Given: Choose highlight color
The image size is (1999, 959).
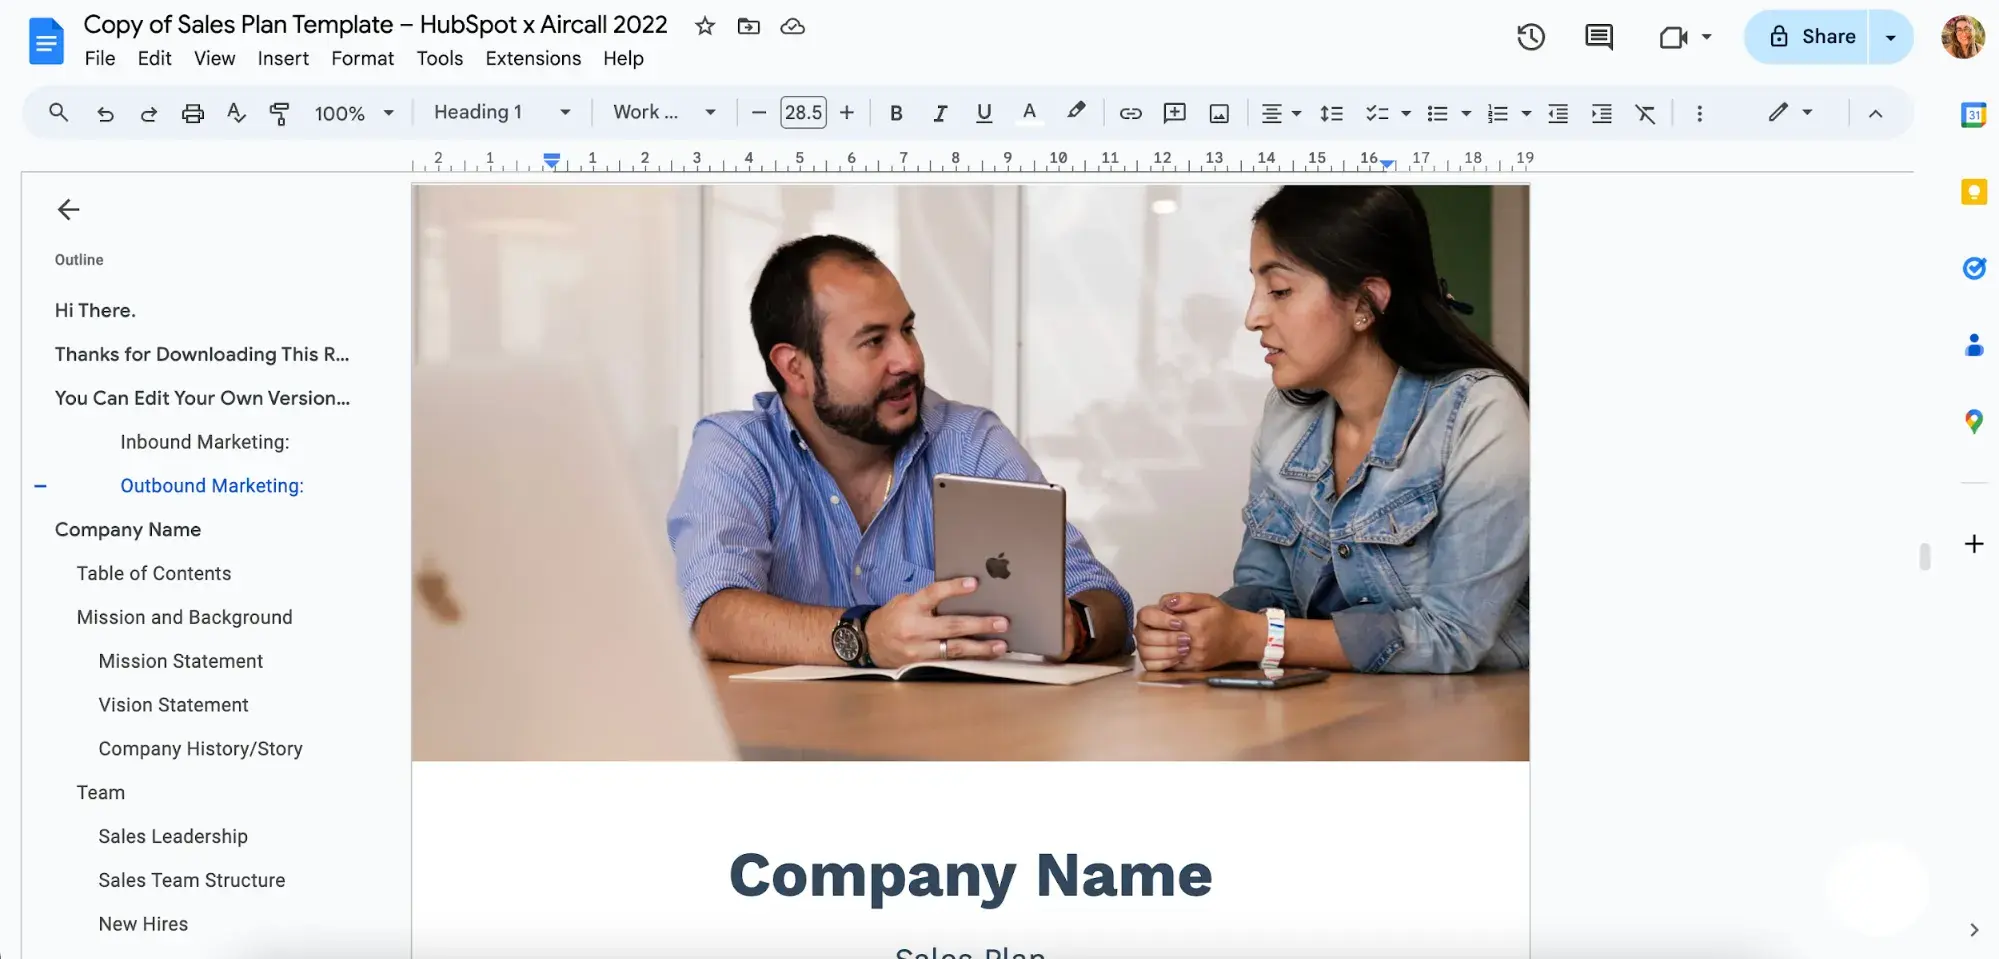Looking at the screenshot, I should (1075, 112).
